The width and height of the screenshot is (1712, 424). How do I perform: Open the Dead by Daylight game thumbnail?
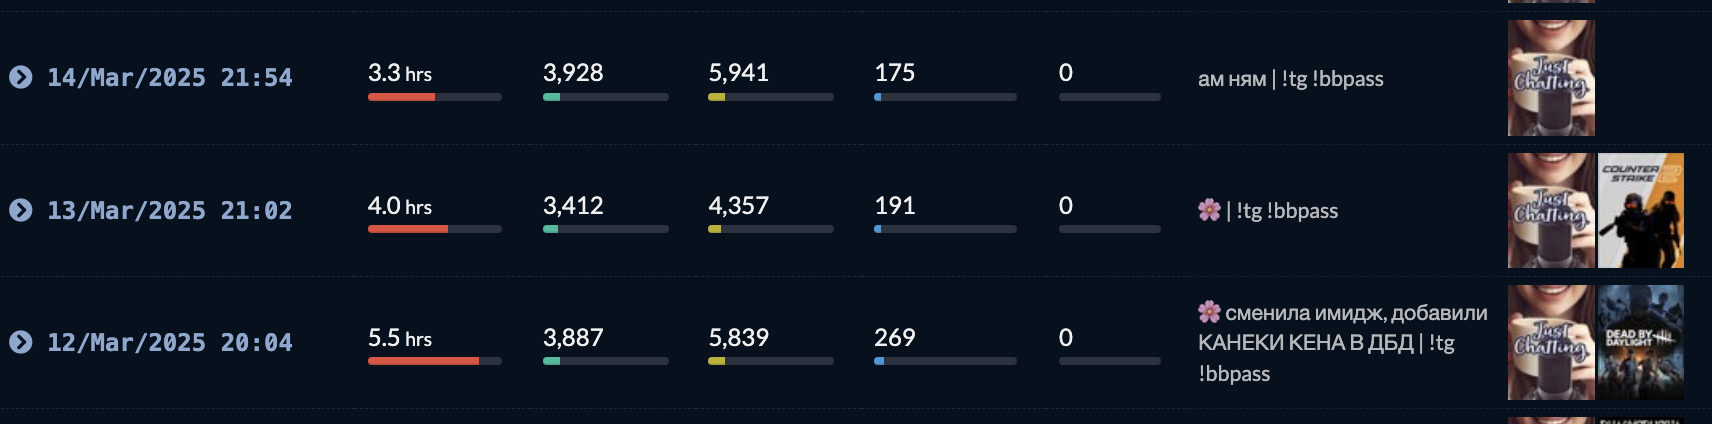coord(1641,342)
